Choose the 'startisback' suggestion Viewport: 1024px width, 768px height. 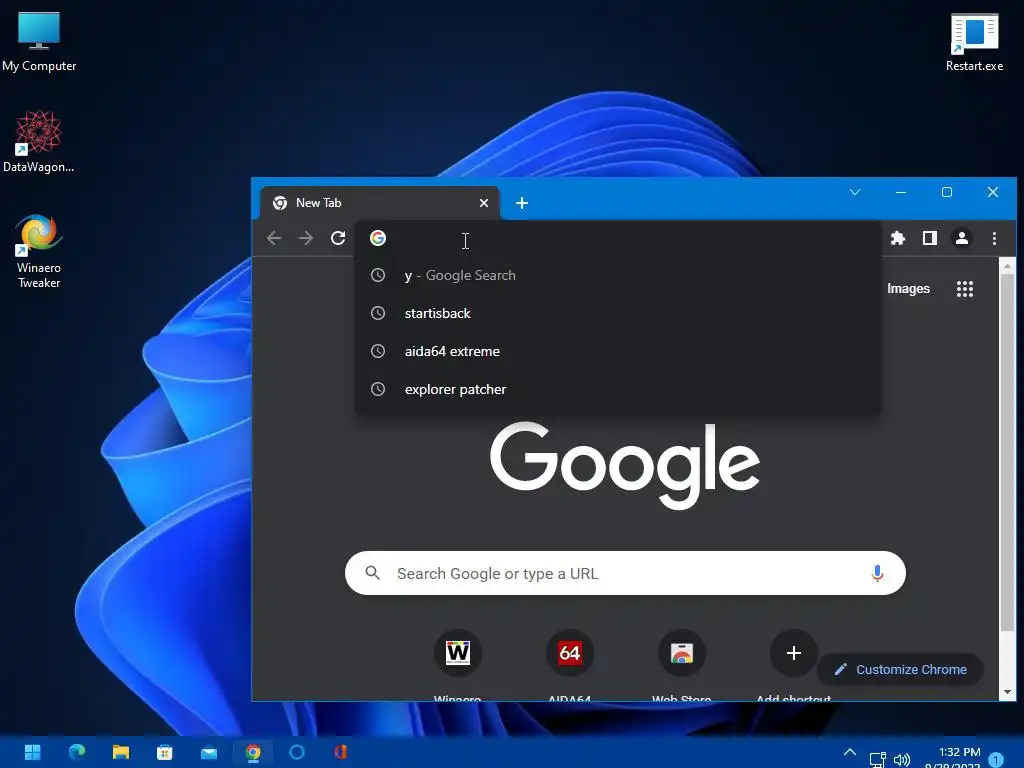(x=618, y=313)
